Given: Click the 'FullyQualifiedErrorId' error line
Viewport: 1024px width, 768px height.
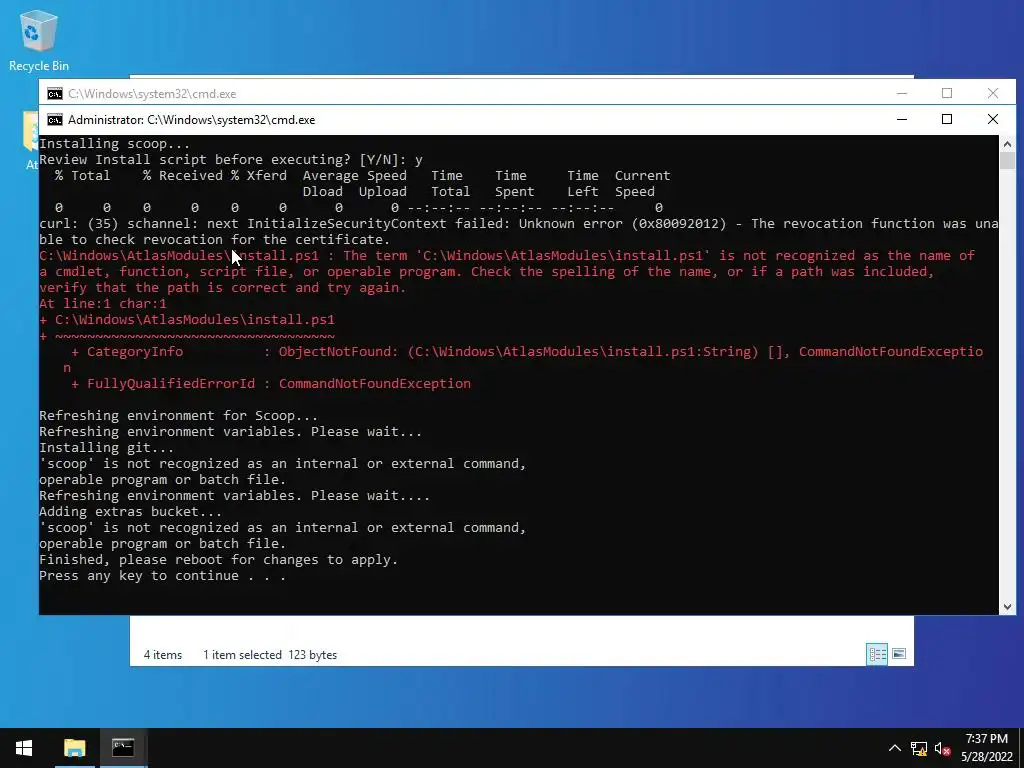Looking at the screenshot, I should 271,383.
